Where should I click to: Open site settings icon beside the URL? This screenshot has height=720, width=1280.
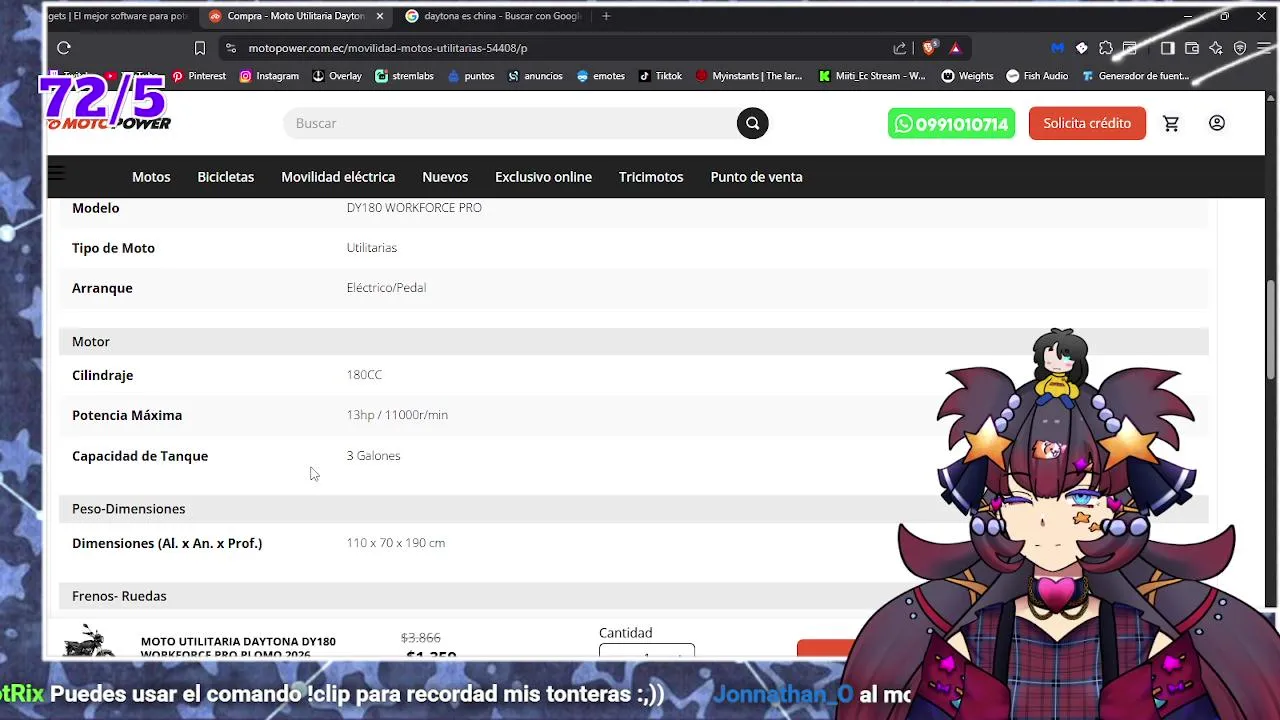pyautogui.click(x=231, y=47)
